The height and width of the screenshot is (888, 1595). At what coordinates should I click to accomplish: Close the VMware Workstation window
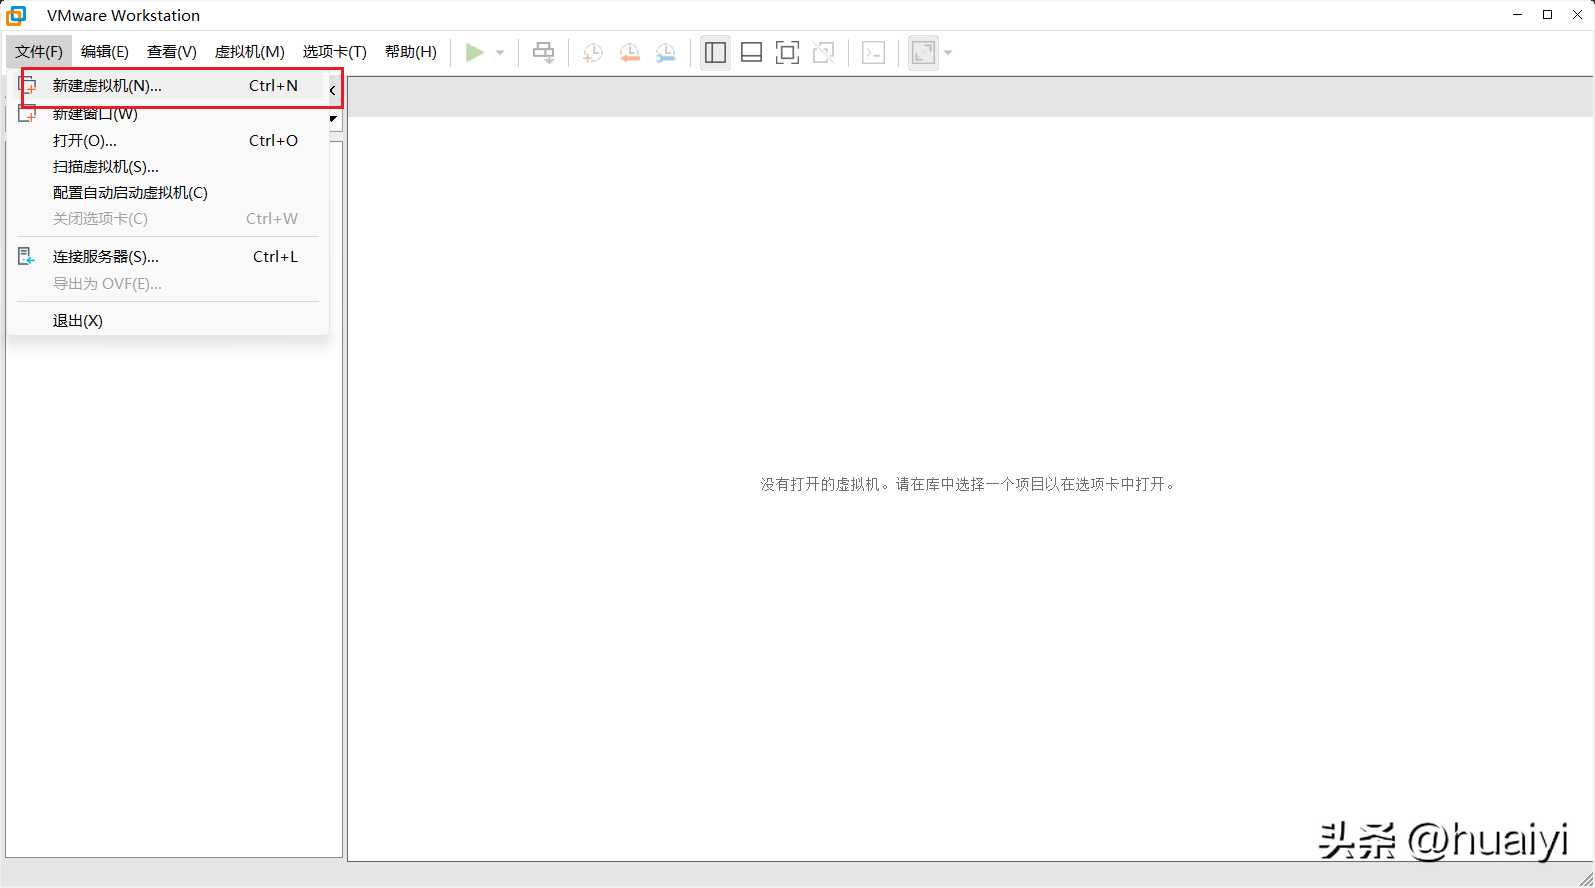click(1577, 14)
